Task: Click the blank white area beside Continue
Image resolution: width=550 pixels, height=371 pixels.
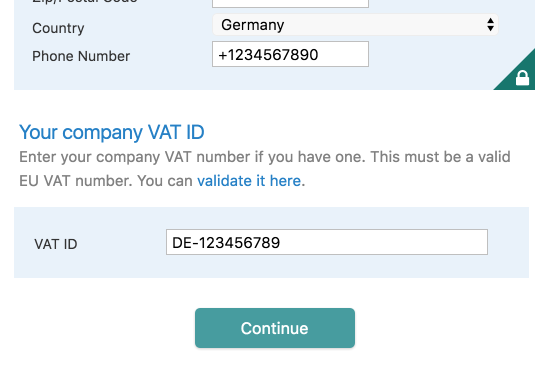Action: click(438, 328)
